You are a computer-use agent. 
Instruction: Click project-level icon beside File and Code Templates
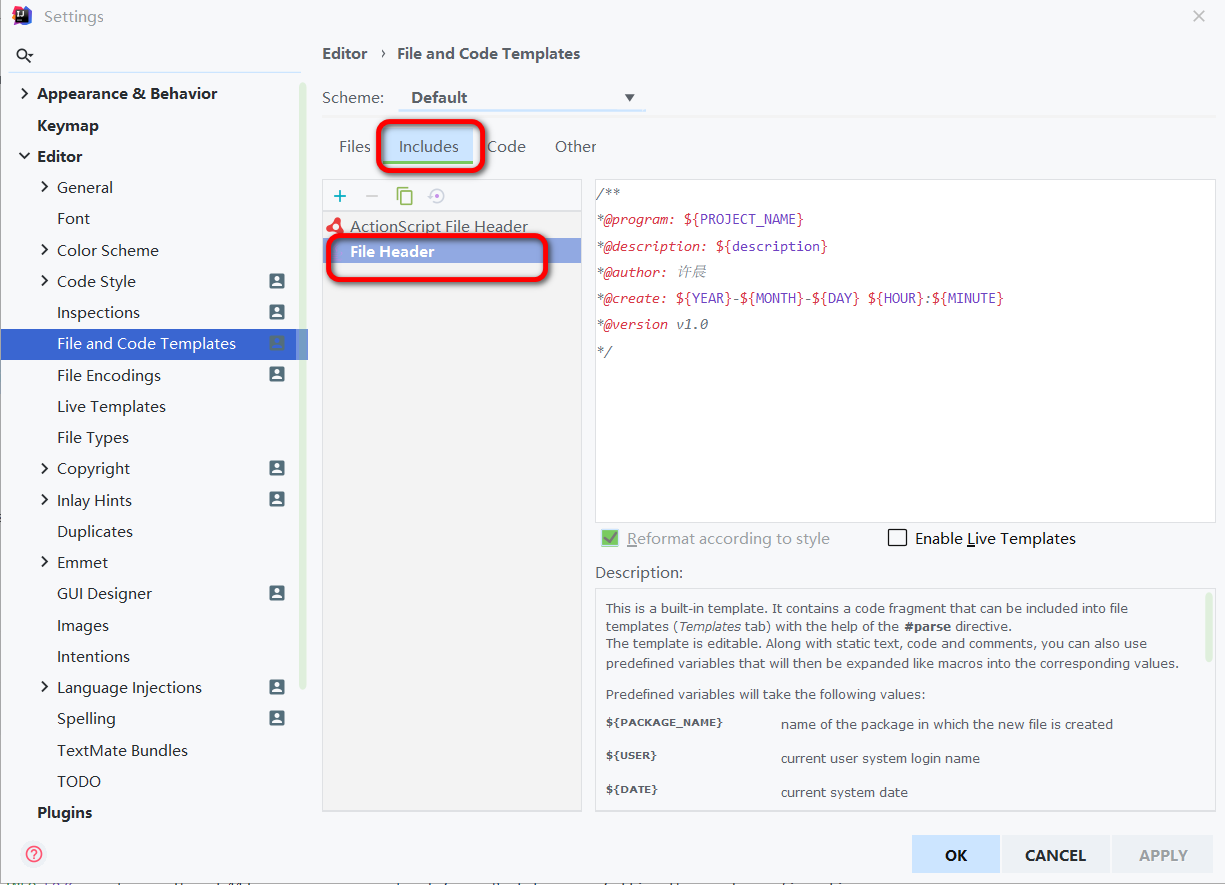click(x=277, y=343)
